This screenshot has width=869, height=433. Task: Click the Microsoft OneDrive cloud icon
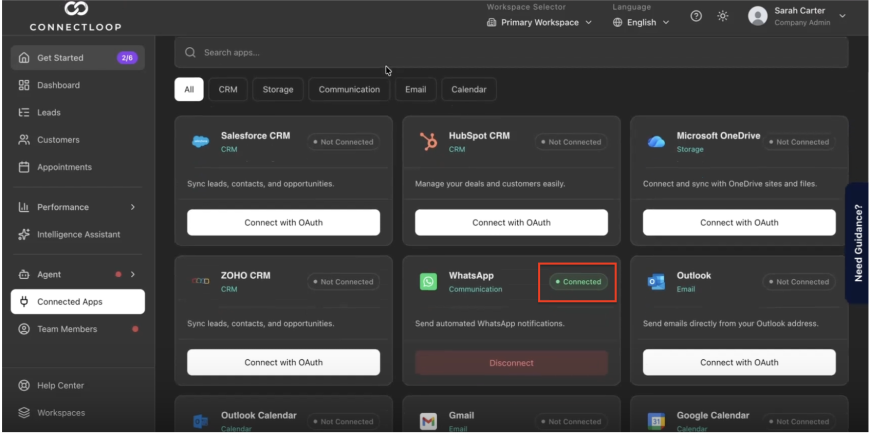point(656,142)
